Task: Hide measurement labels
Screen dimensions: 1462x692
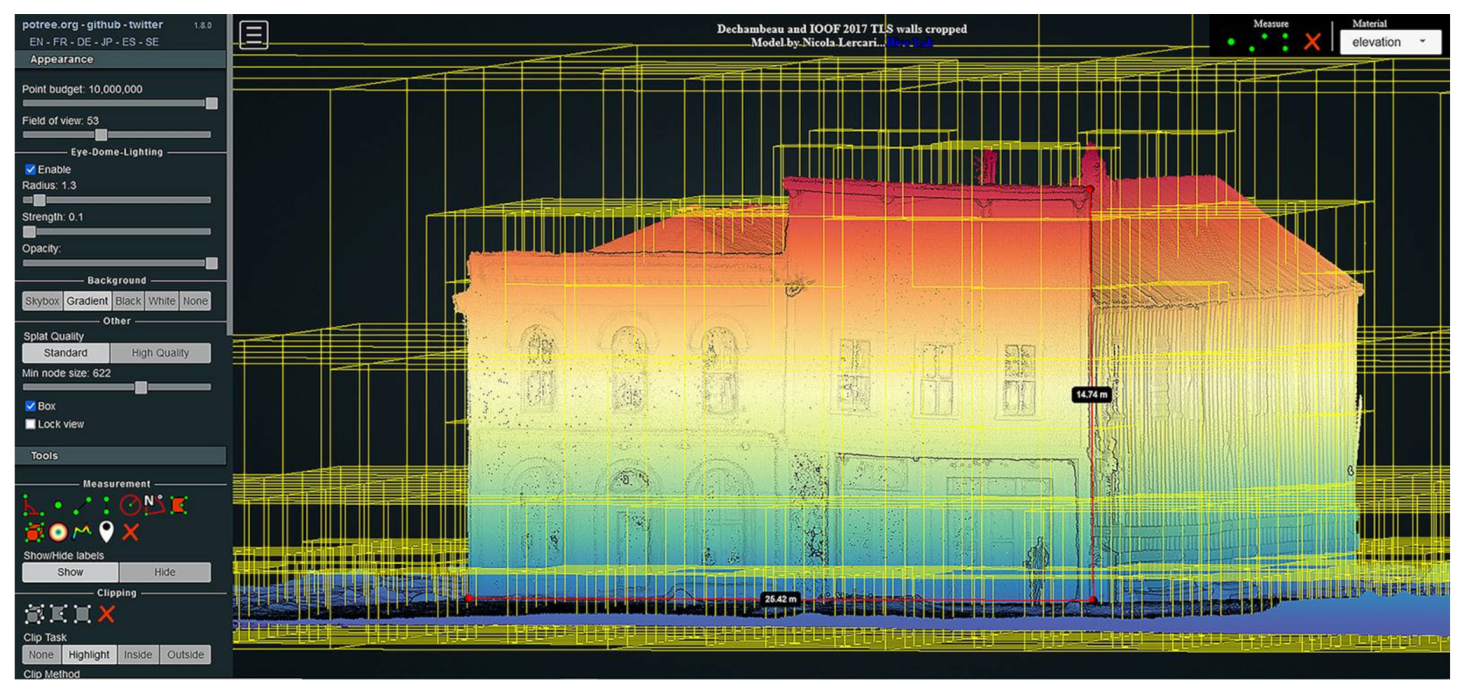Action: click(165, 572)
